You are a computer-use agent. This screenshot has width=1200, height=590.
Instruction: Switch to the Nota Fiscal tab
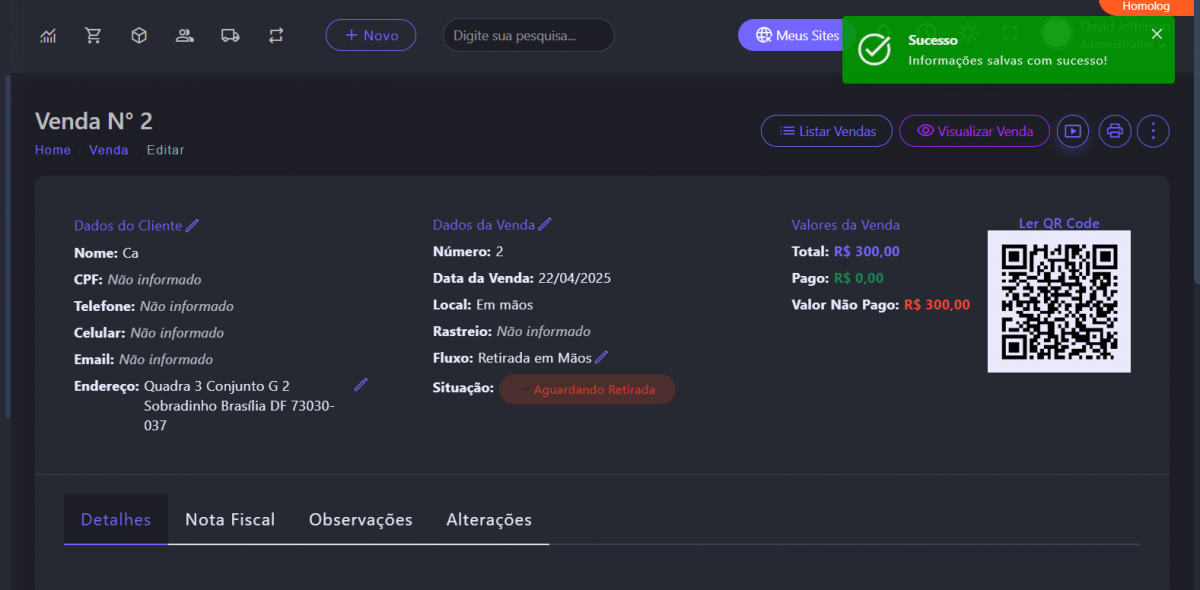point(230,520)
